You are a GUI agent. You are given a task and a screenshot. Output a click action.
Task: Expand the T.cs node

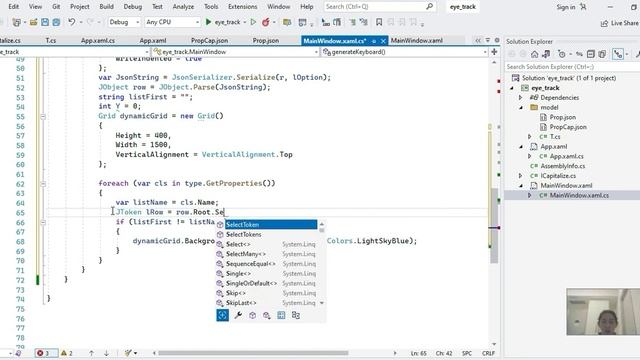[x=529, y=137]
